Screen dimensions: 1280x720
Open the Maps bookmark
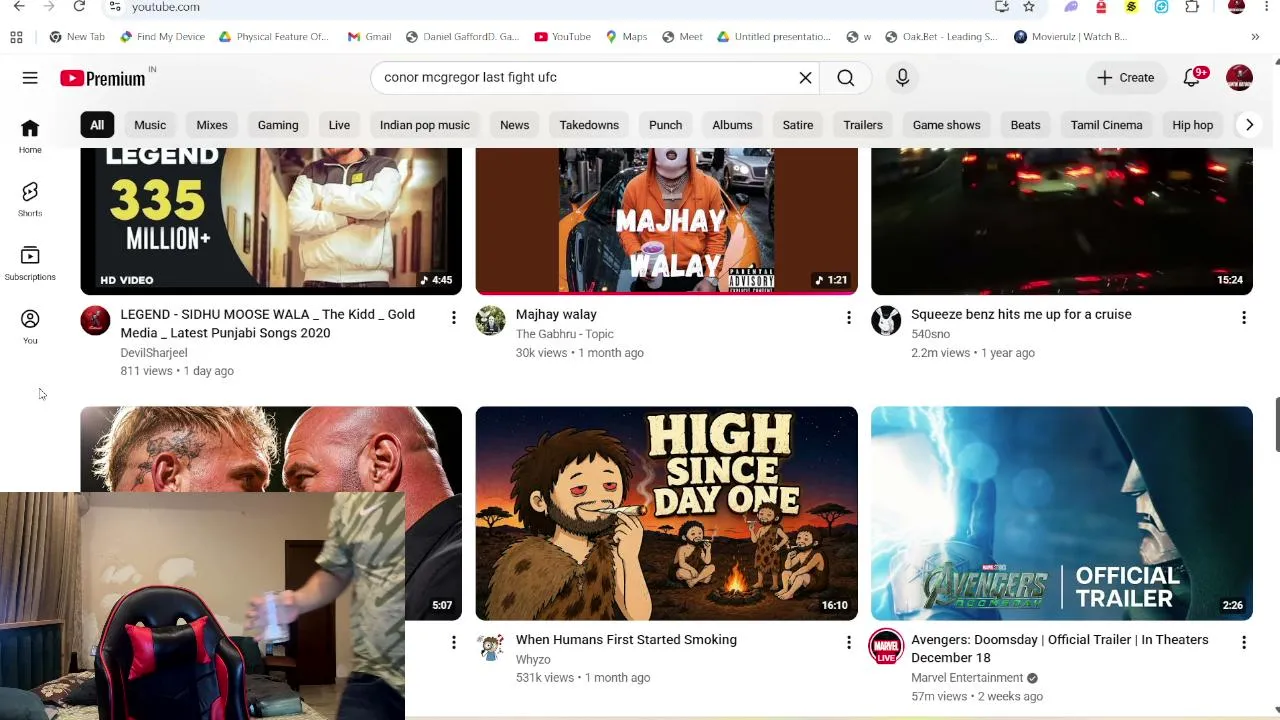coord(626,37)
